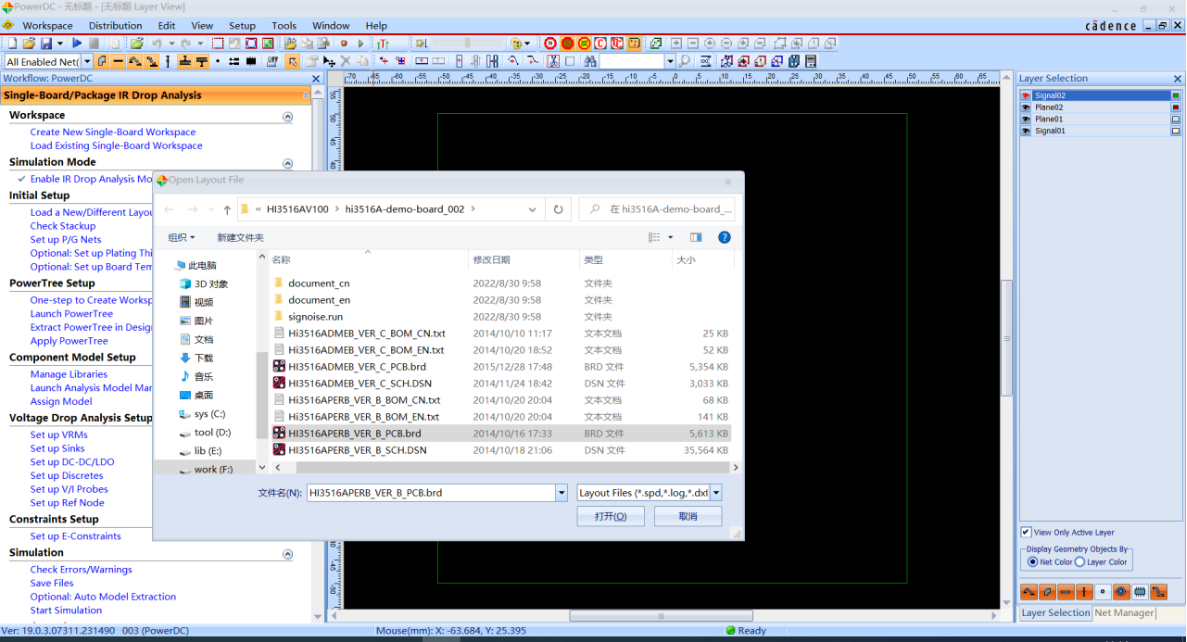Screen dimensions: 1187x642
Task: Click the blue Start simulation arrow icon
Action: 77,43
